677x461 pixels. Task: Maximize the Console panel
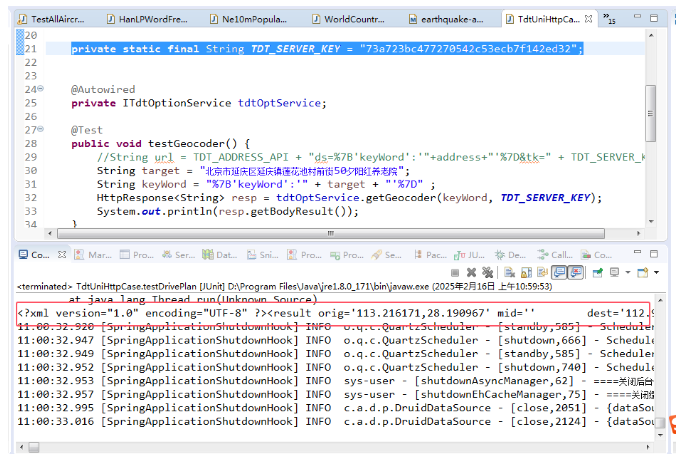pyautogui.click(x=654, y=253)
